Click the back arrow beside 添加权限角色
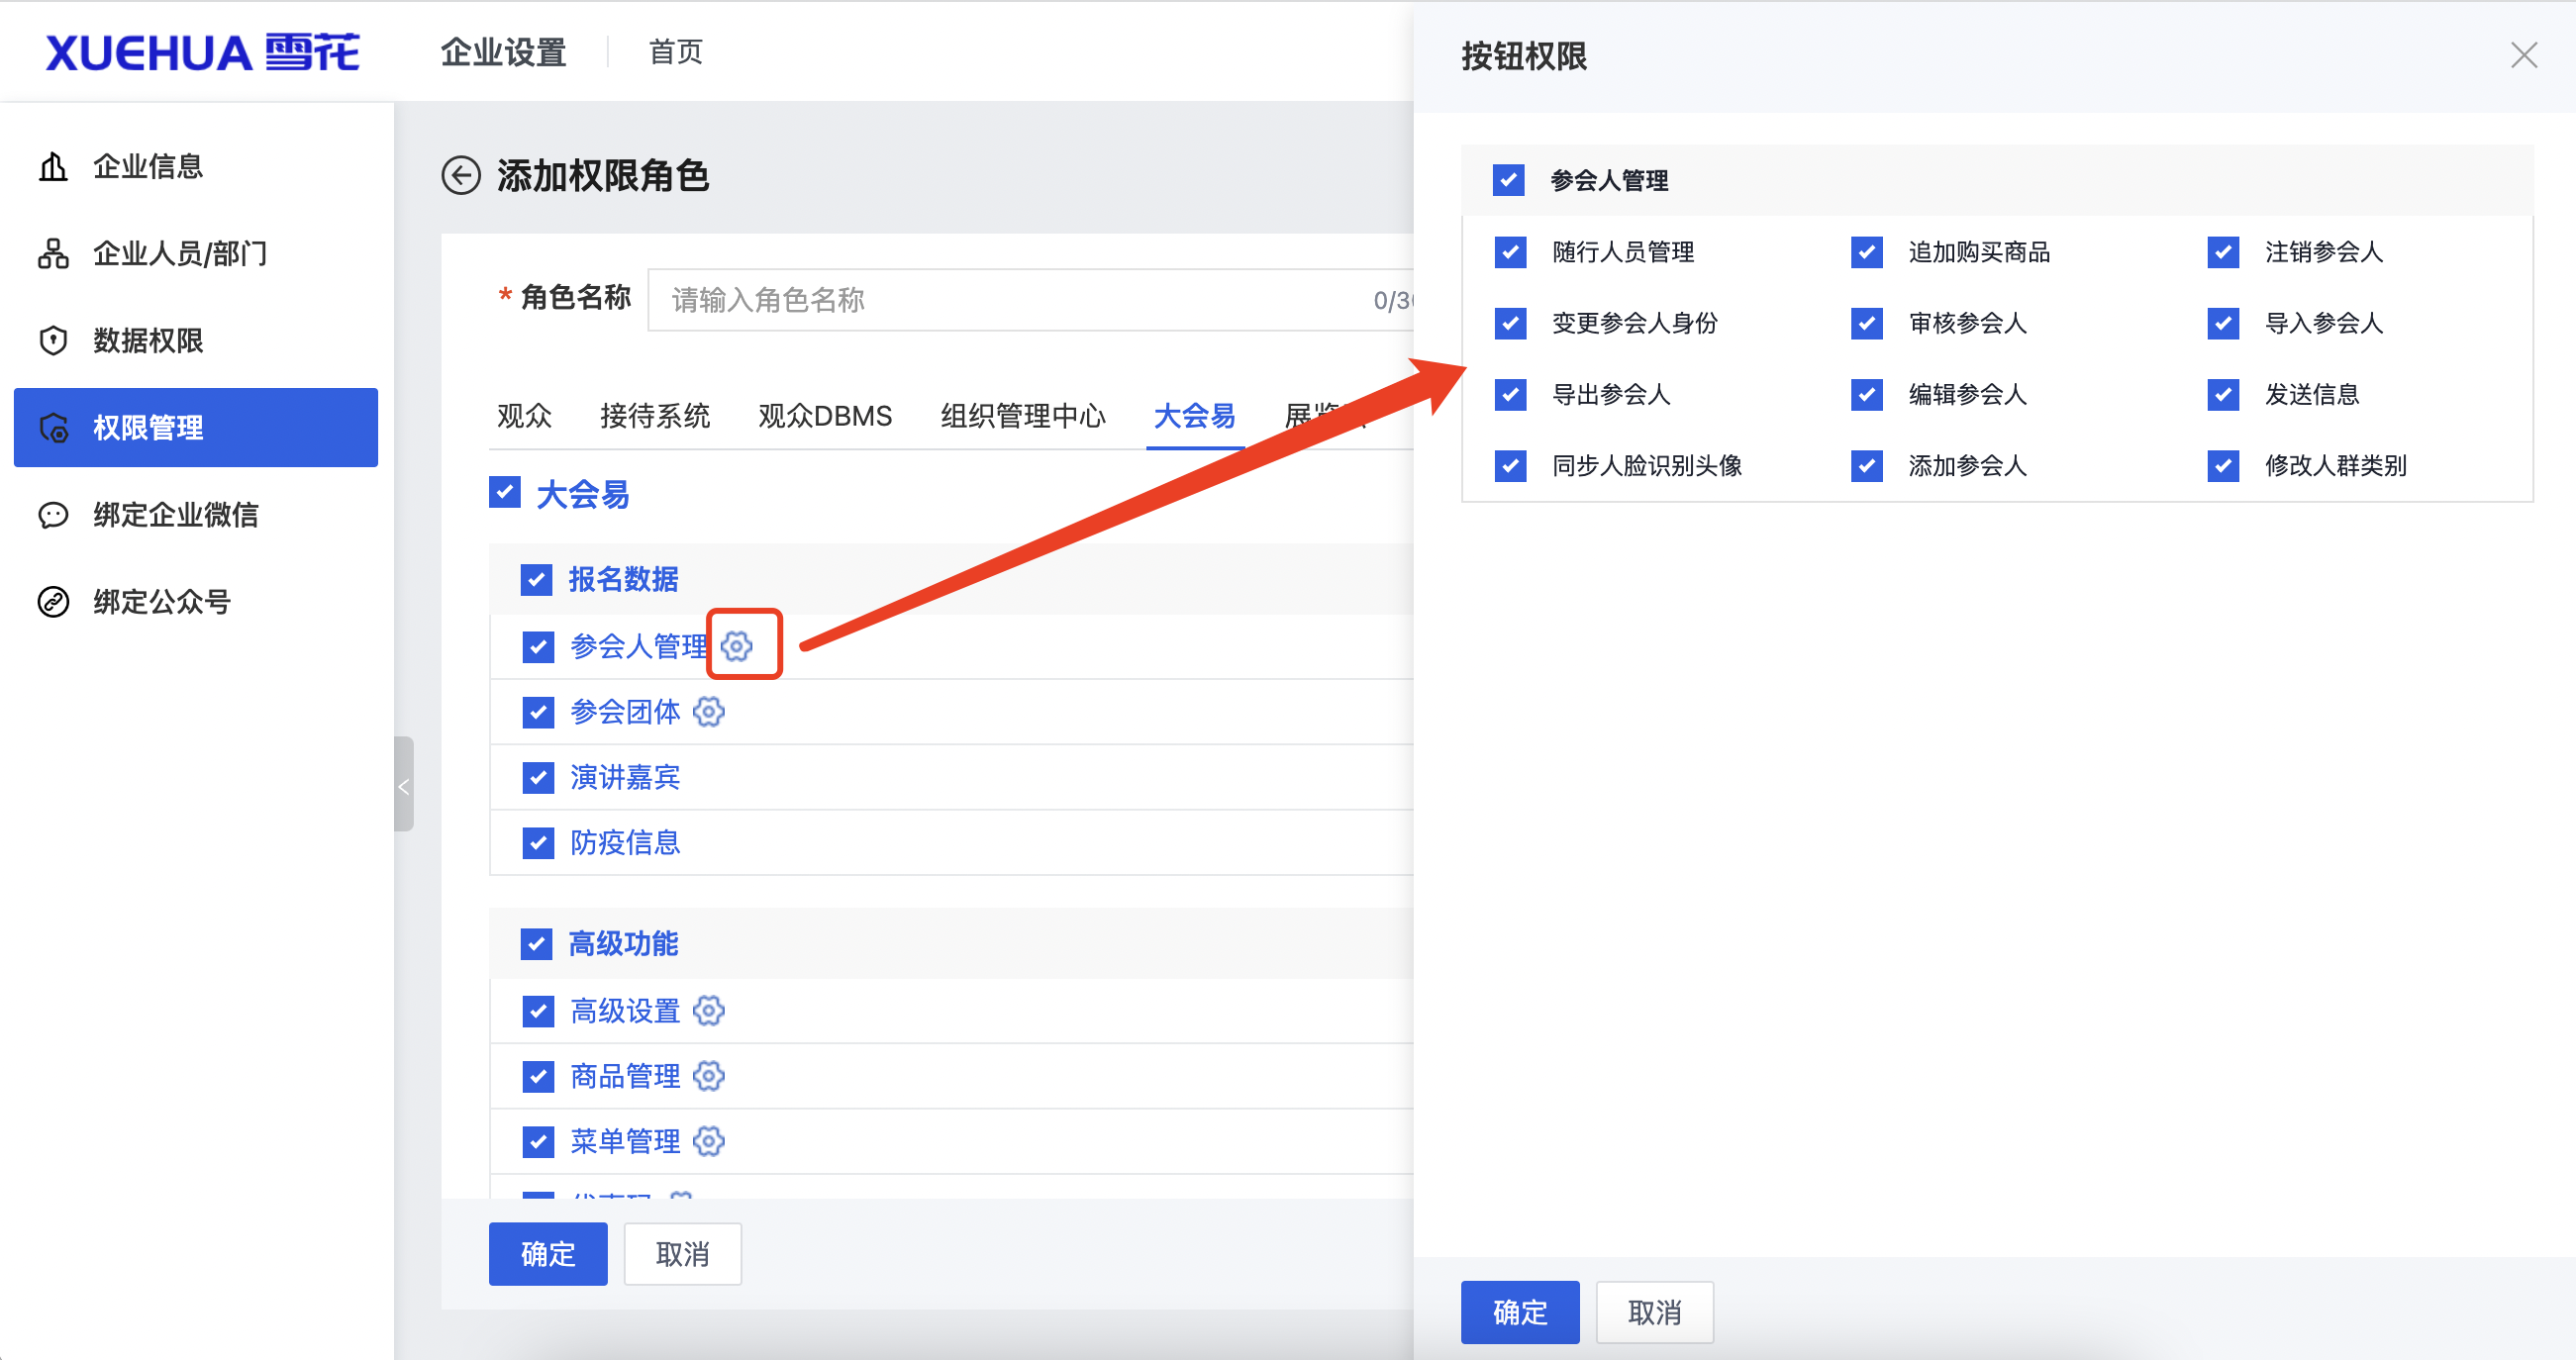Image resolution: width=2576 pixels, height=1360 pixels. click(x=462, y=176)
